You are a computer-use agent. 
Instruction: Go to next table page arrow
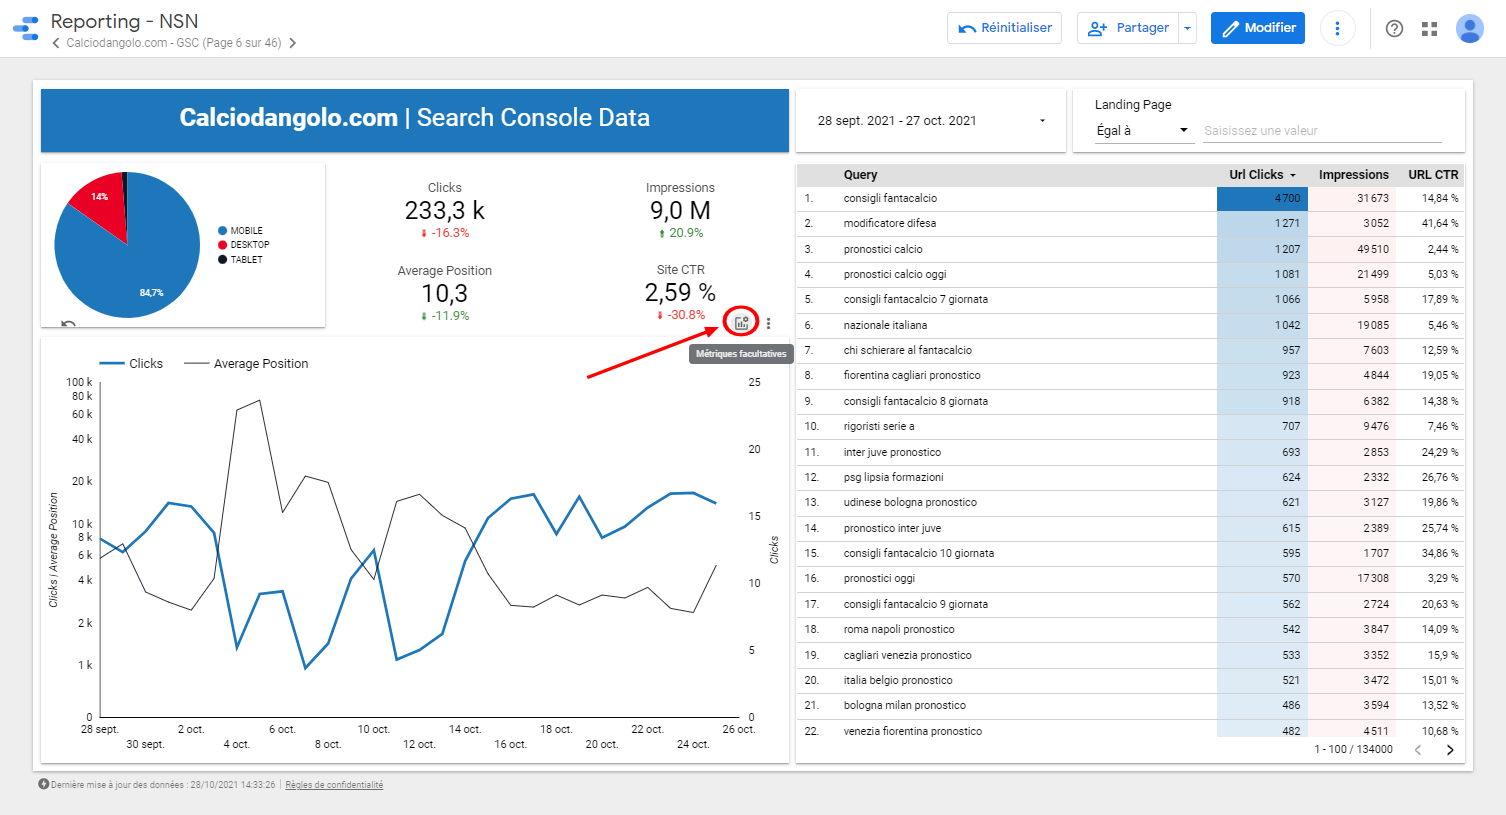[x=1450, y=750]
